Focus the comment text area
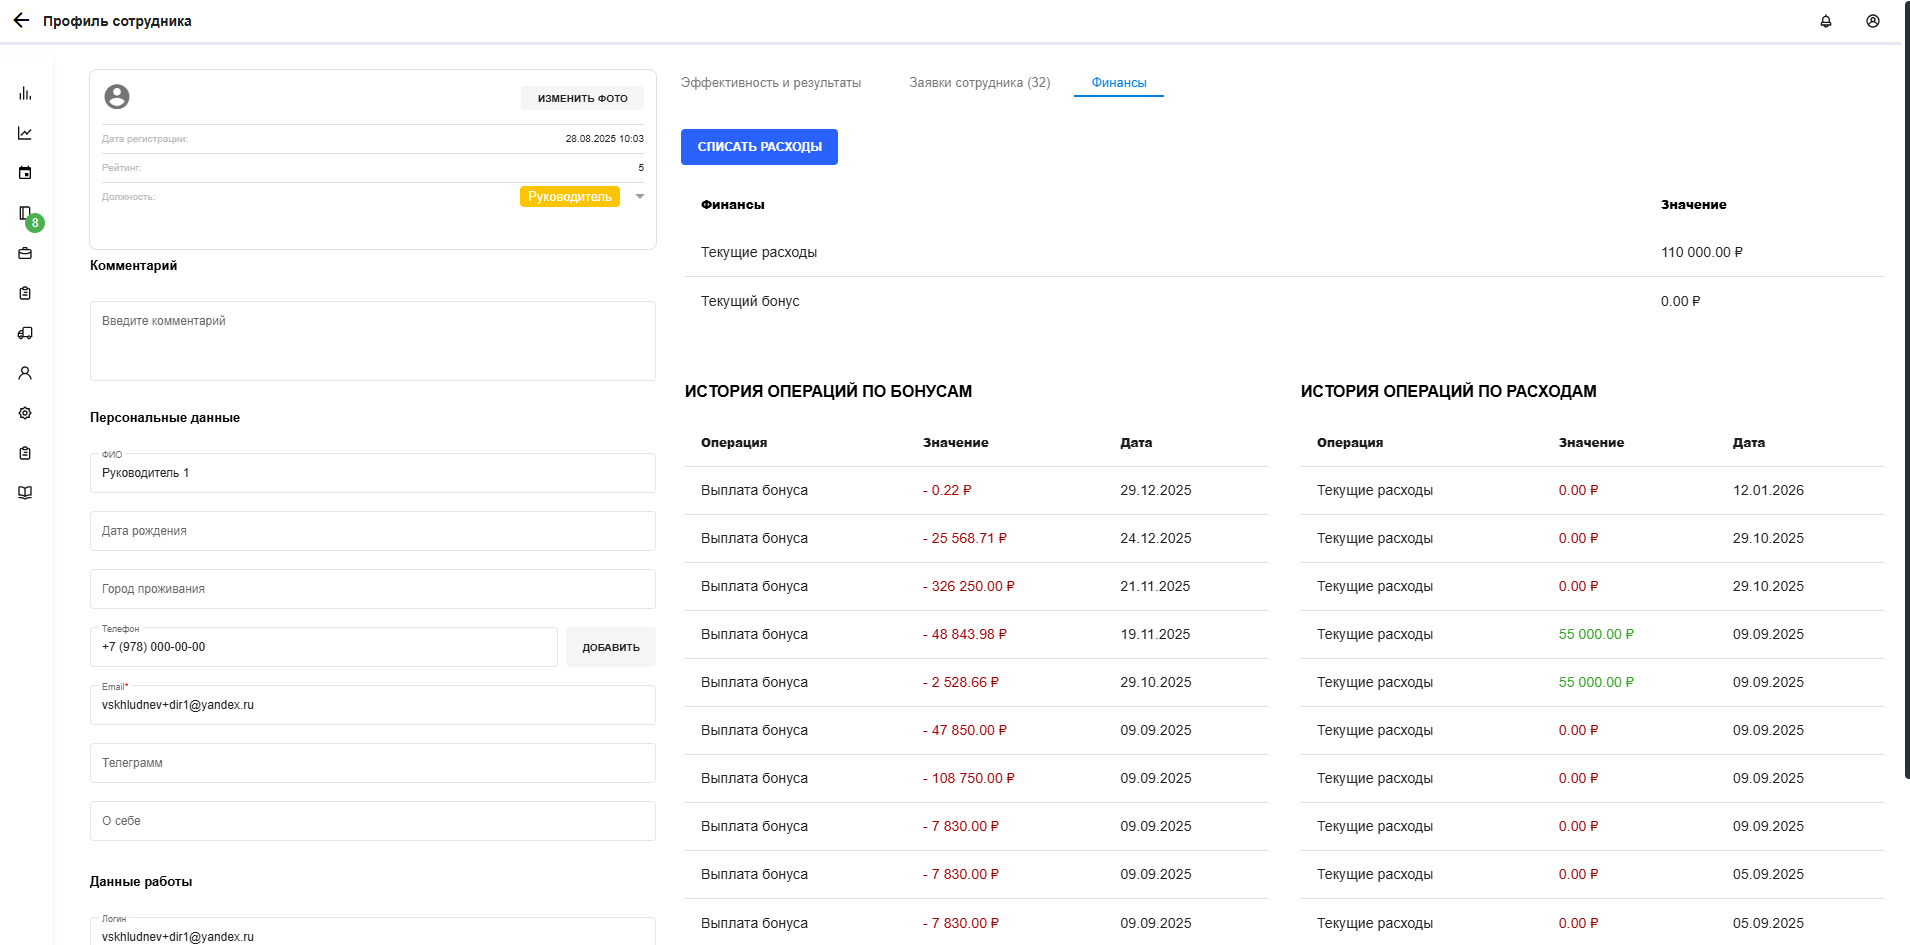 [x=373, y=341]
